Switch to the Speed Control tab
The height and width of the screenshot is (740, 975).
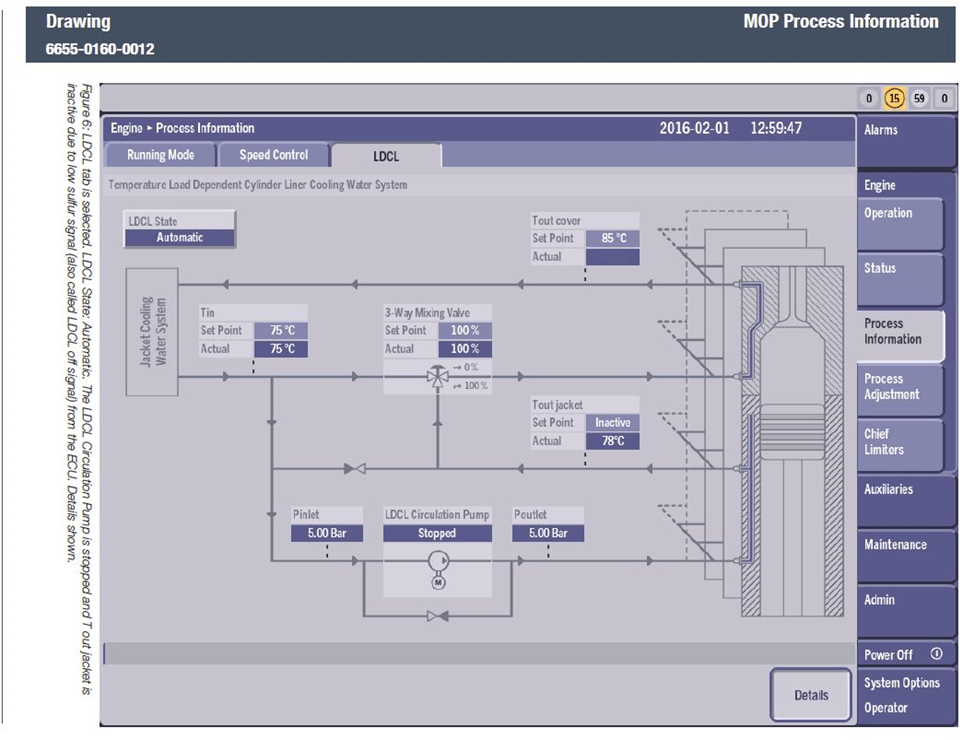point(274,155)
